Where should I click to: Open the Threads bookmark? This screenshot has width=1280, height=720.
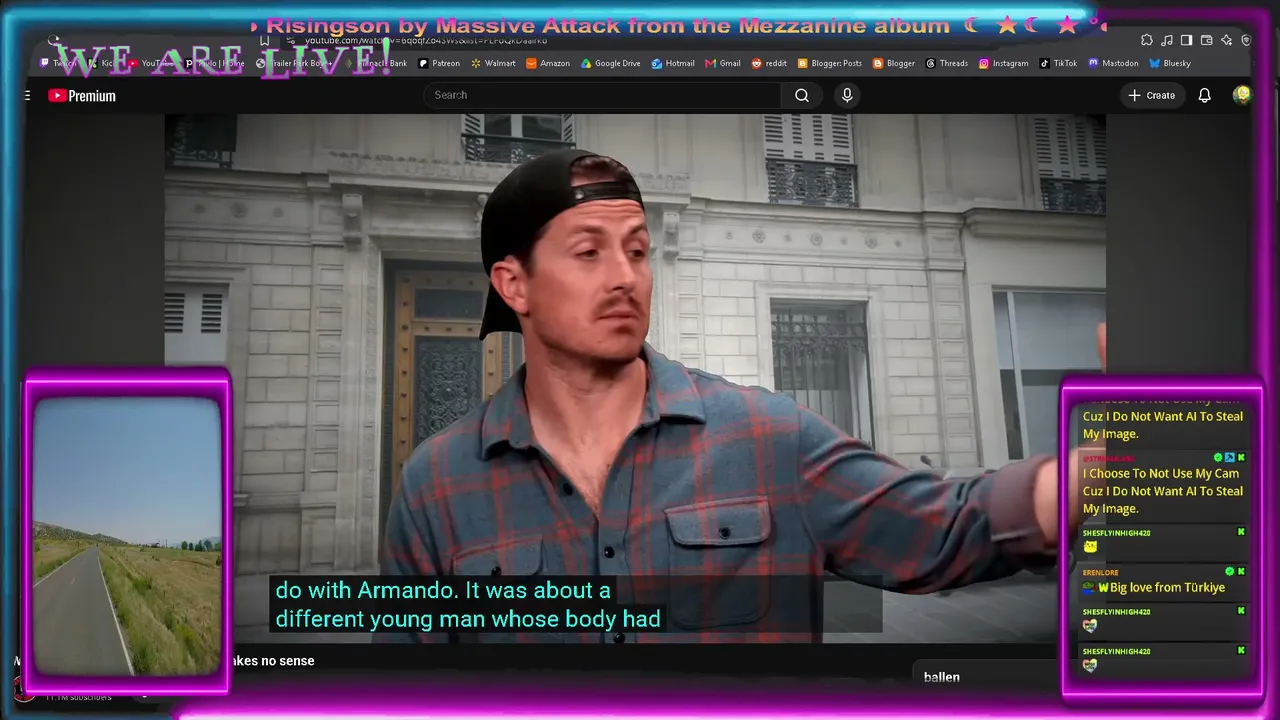[947, 63]
